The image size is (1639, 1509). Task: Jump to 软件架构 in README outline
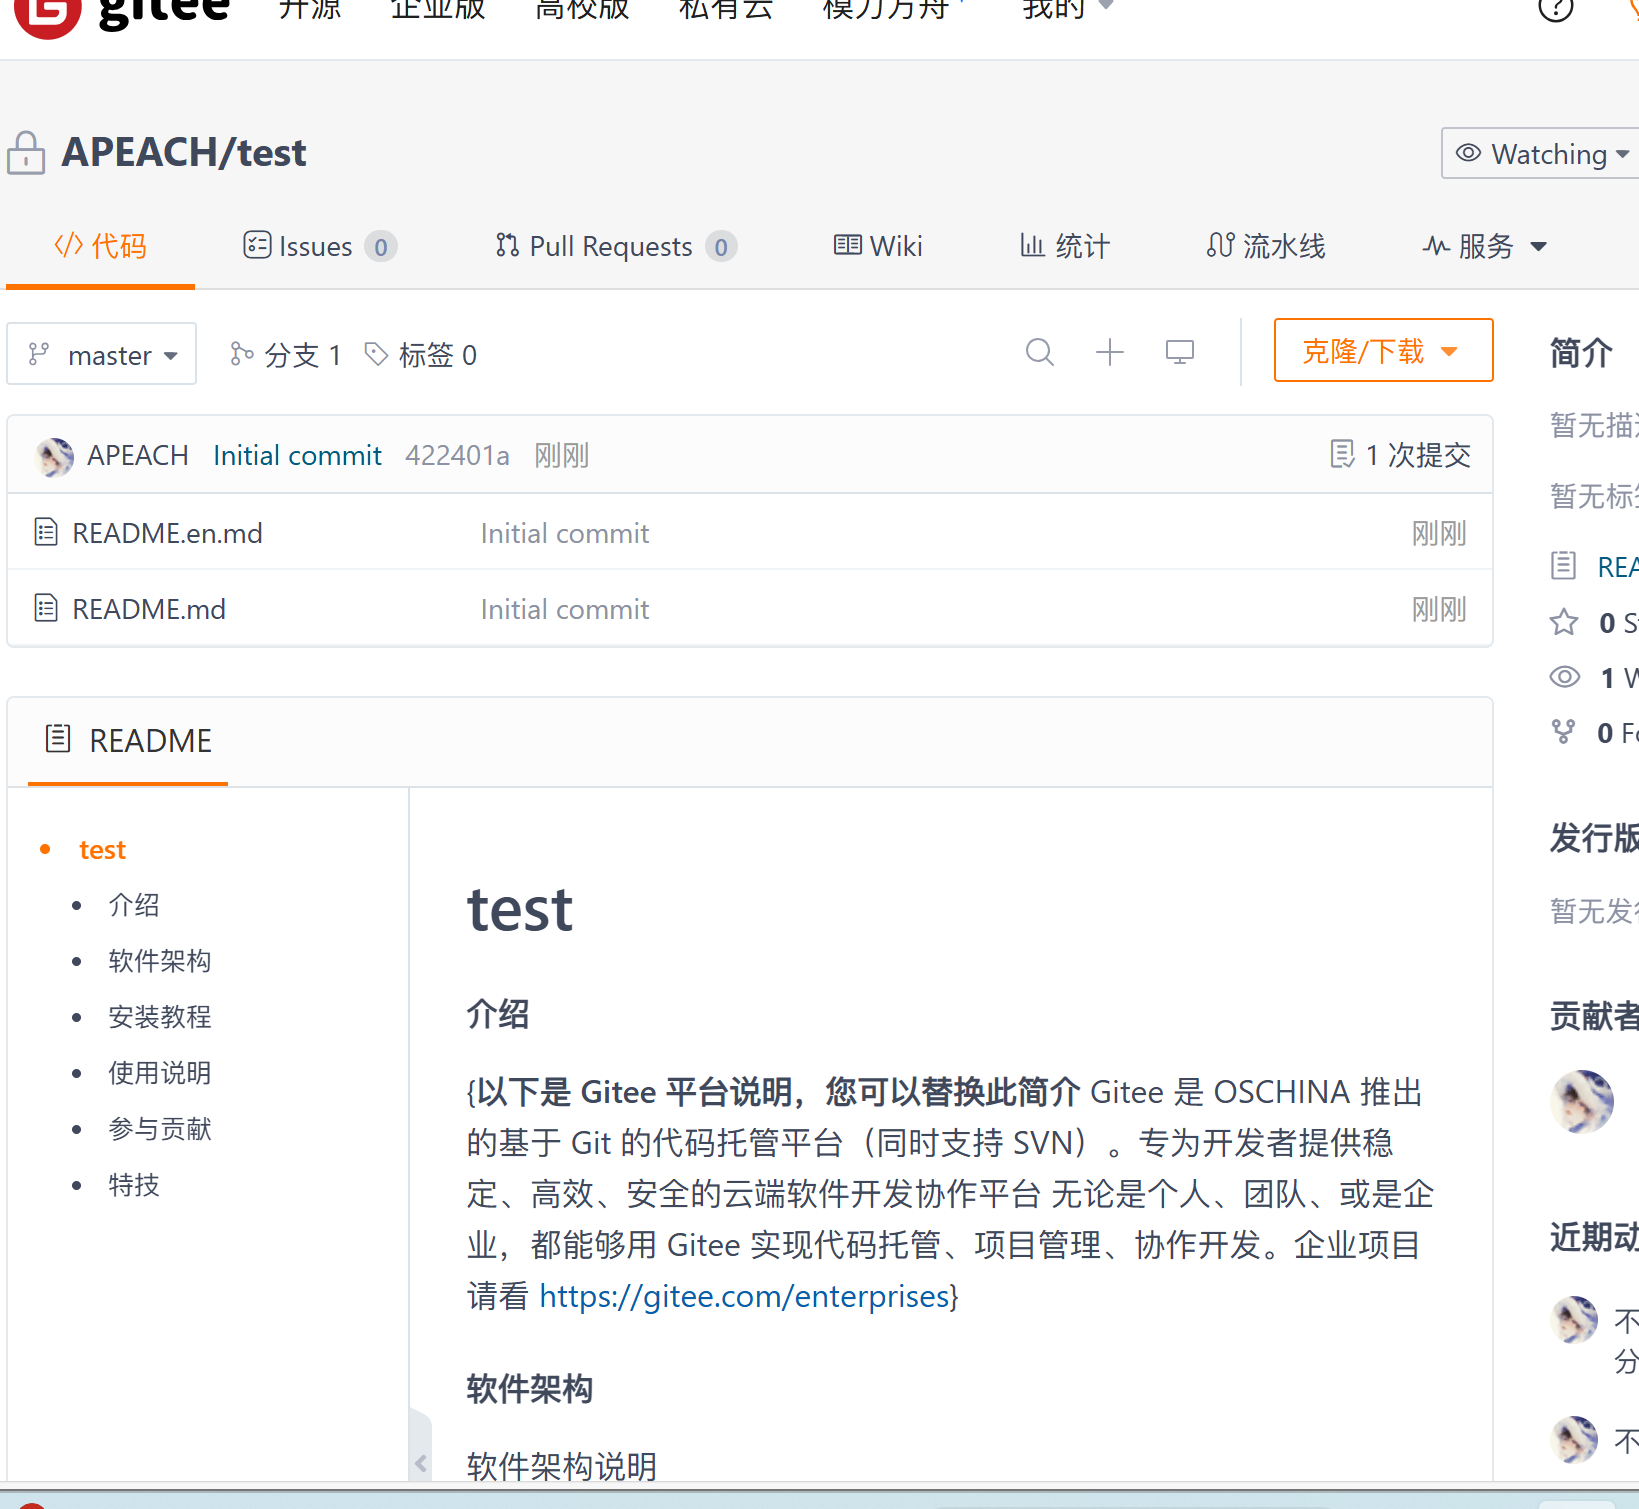[160, 961]
